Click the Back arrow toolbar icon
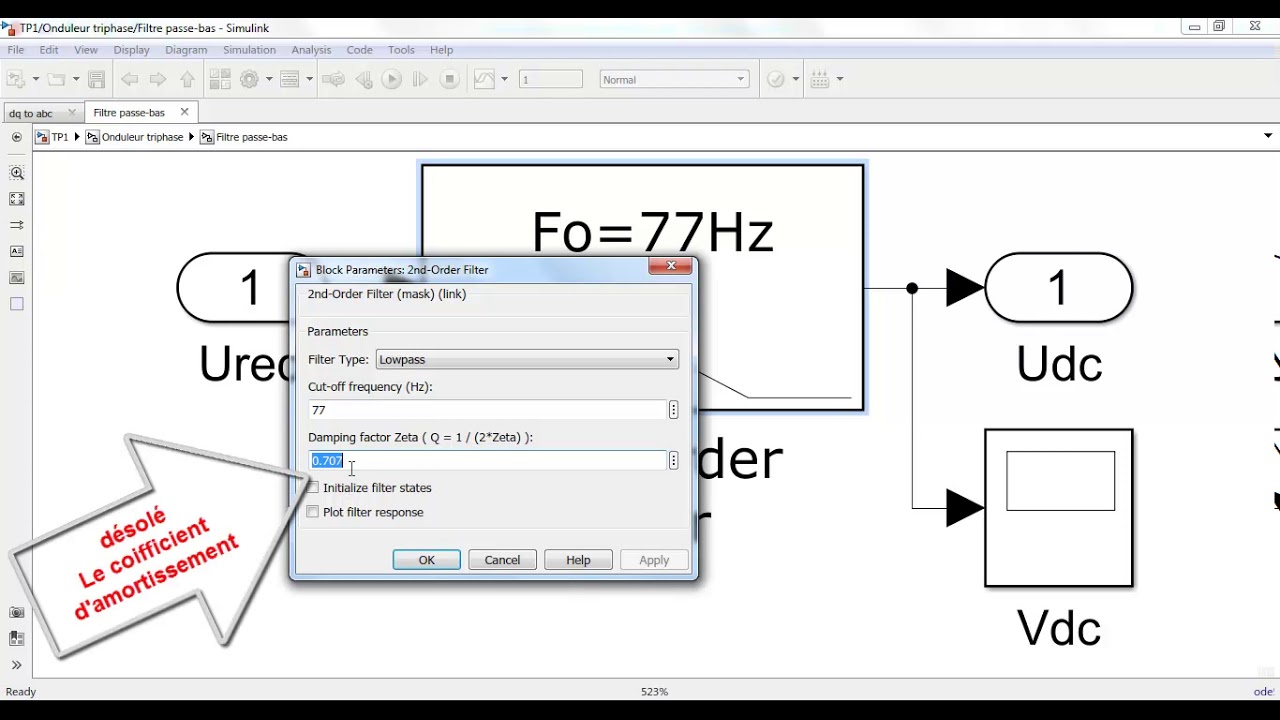This screenshot has width=1280, height=720. click(x=130, y=79)
